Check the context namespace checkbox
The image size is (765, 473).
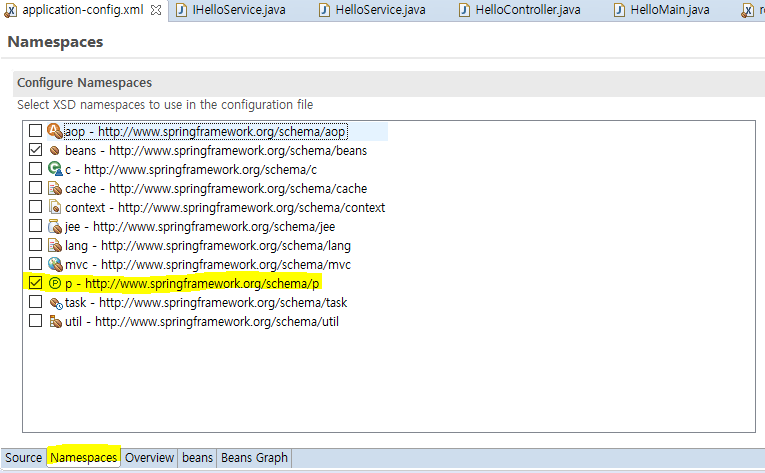coord(35,207)
